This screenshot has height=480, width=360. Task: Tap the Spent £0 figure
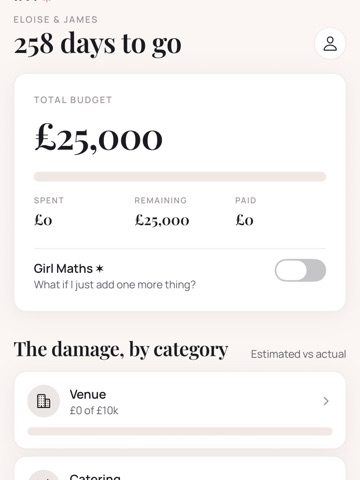coord(43,220)
